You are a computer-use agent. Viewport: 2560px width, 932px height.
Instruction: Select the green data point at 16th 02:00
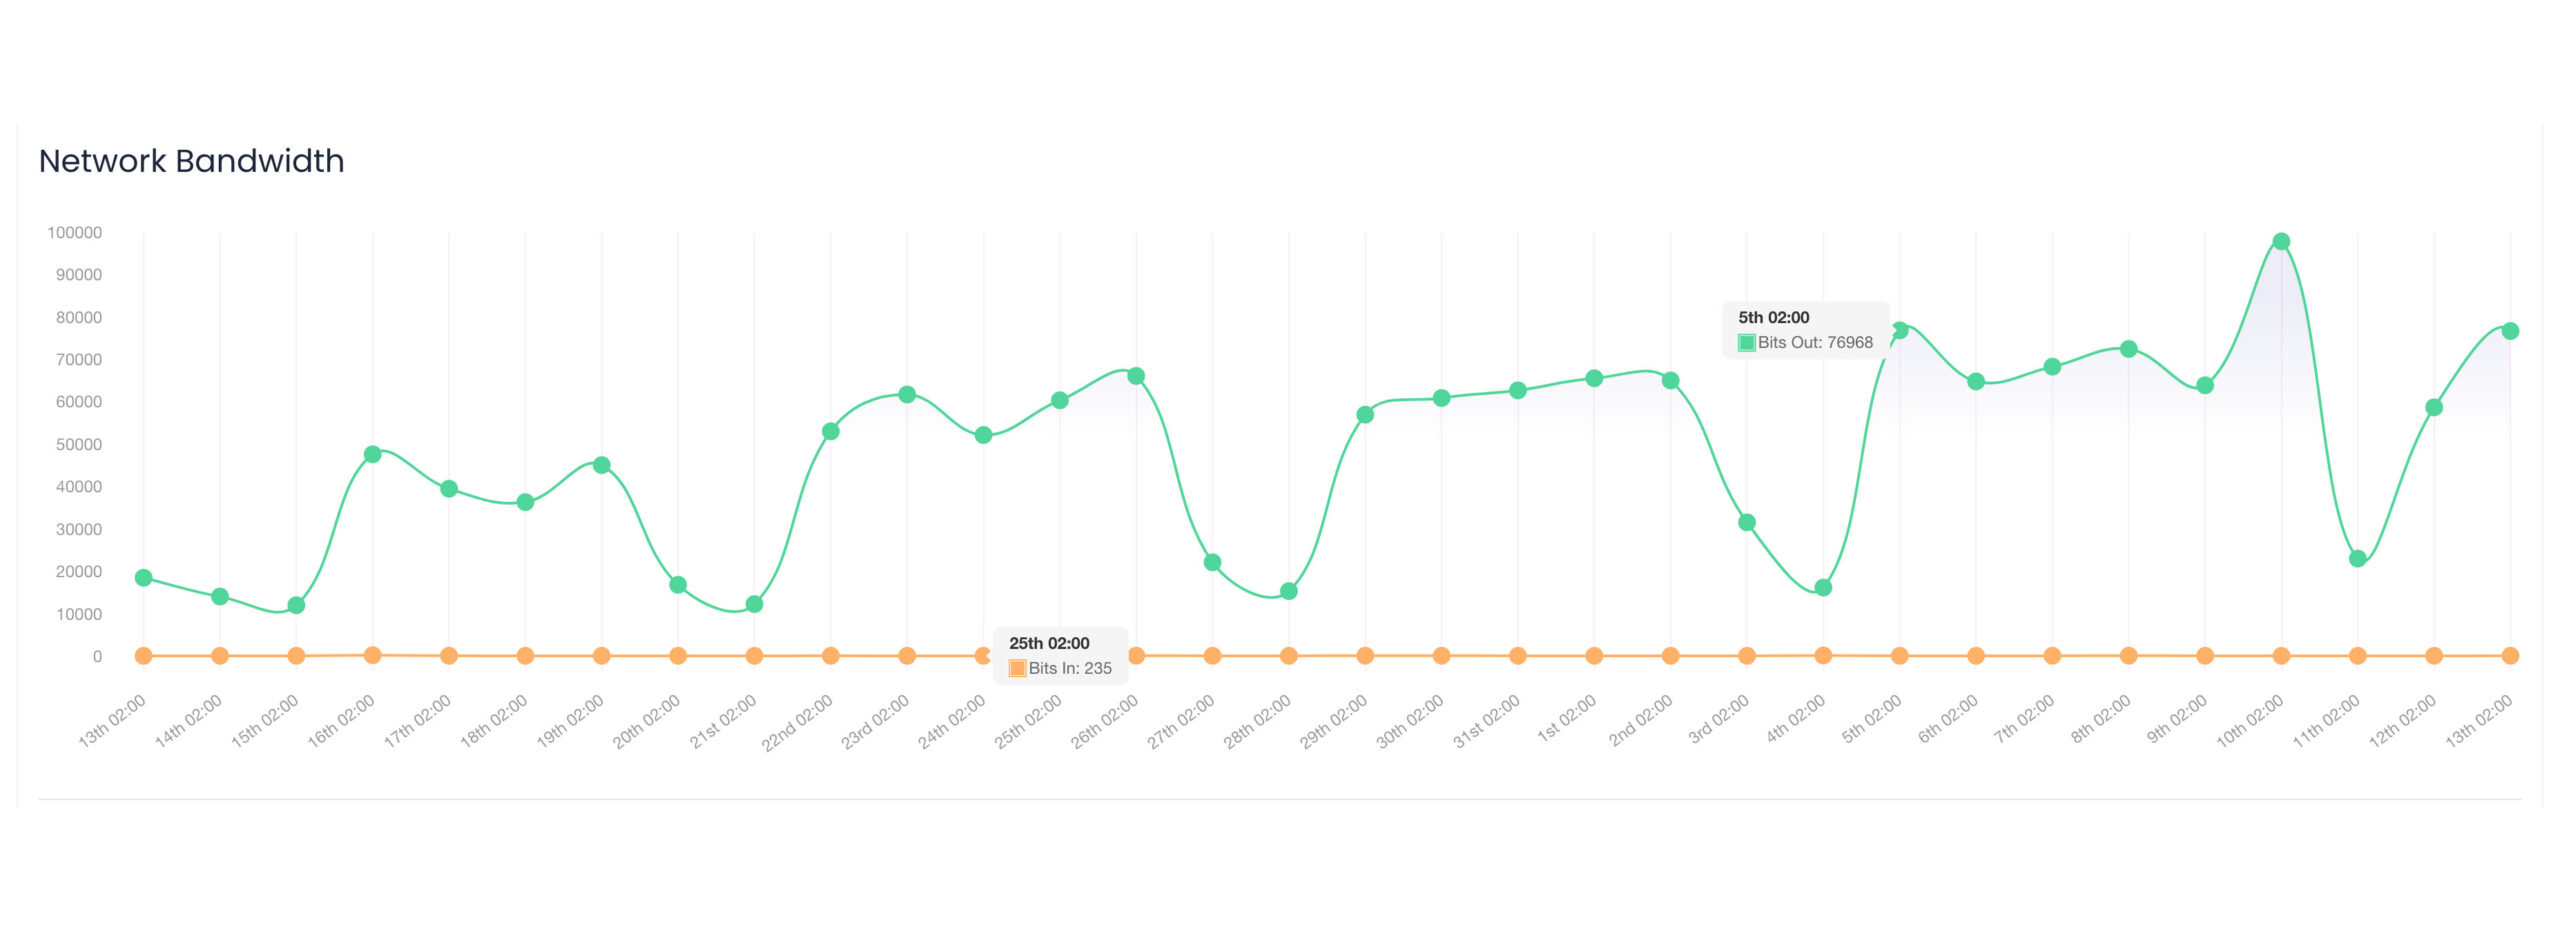coord(373,454)
